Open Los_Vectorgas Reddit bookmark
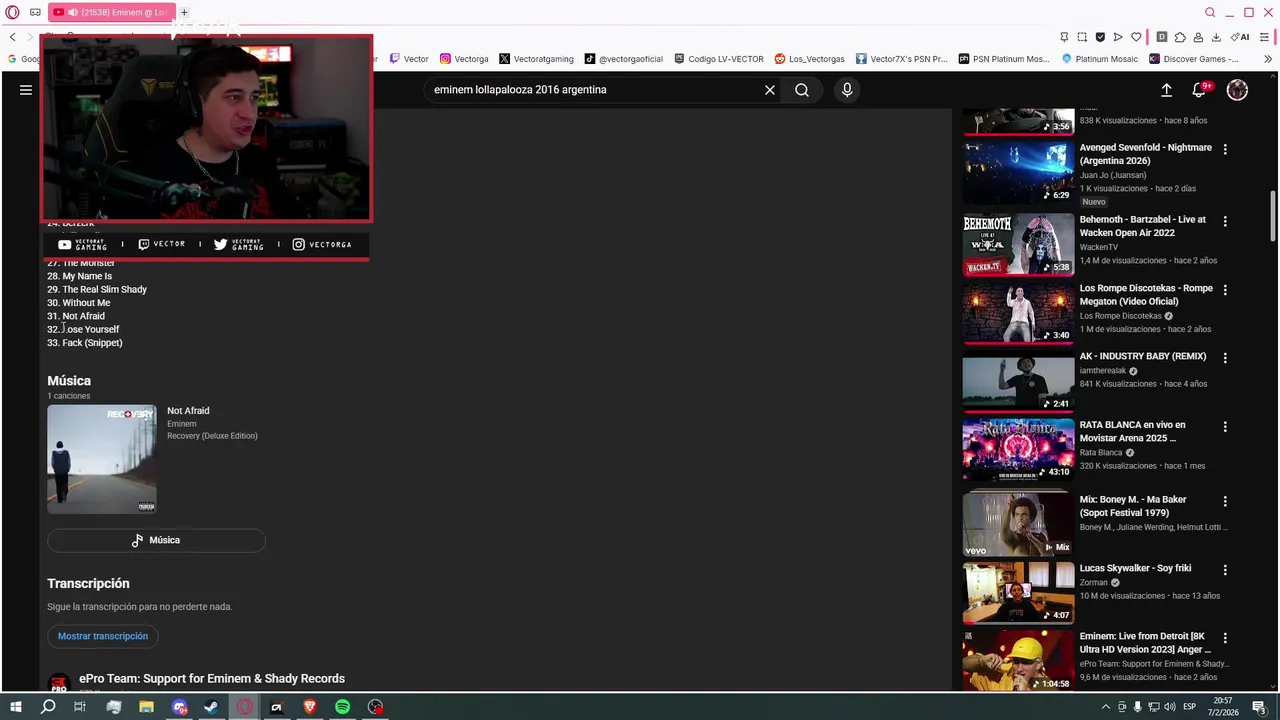 coord(809,59)
